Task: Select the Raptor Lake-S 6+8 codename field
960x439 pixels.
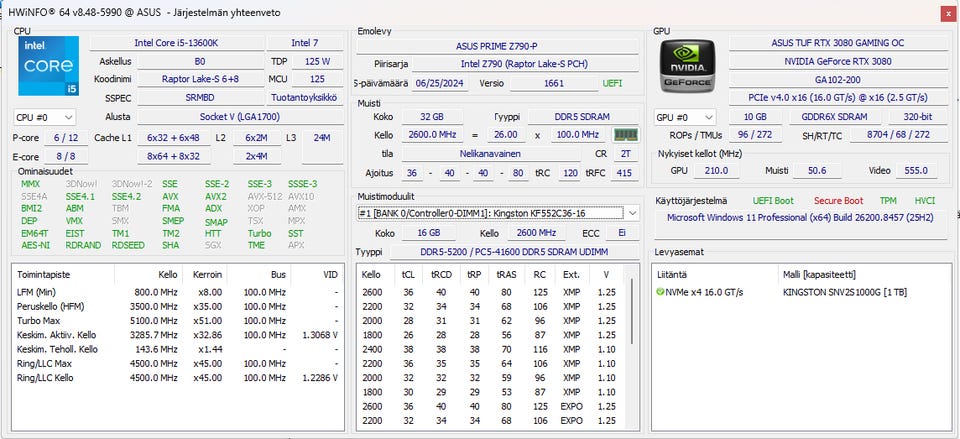Action: pos(200,79)
